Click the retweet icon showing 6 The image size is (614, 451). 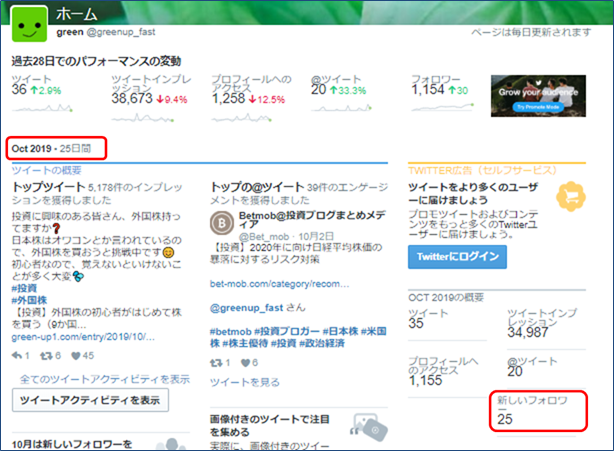46,355
